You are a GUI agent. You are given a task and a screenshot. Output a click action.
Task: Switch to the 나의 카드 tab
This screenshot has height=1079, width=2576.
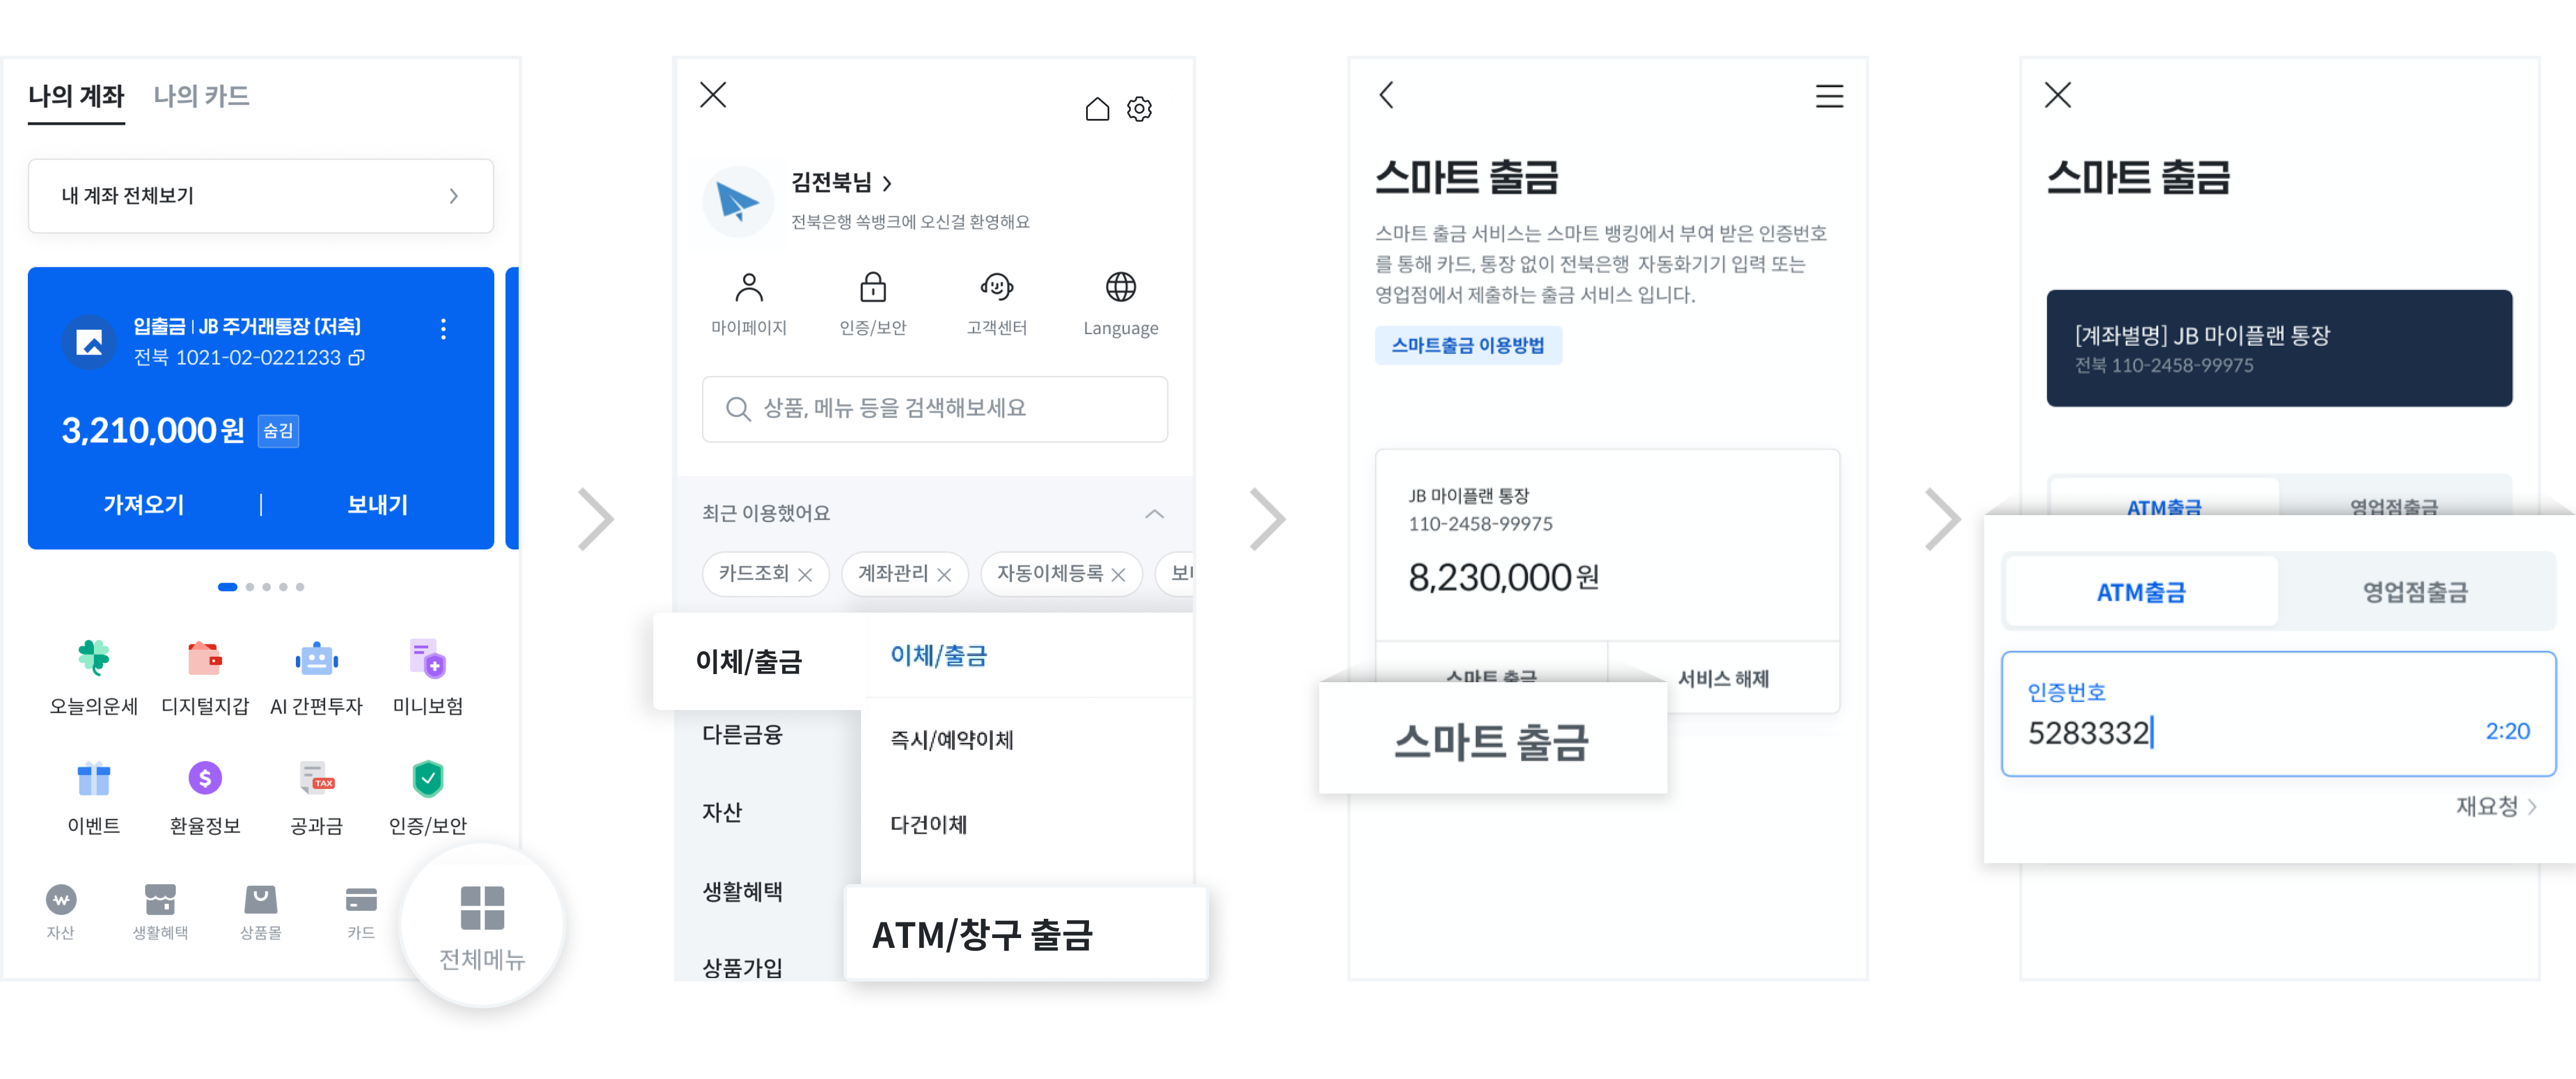tap(202, 96)
